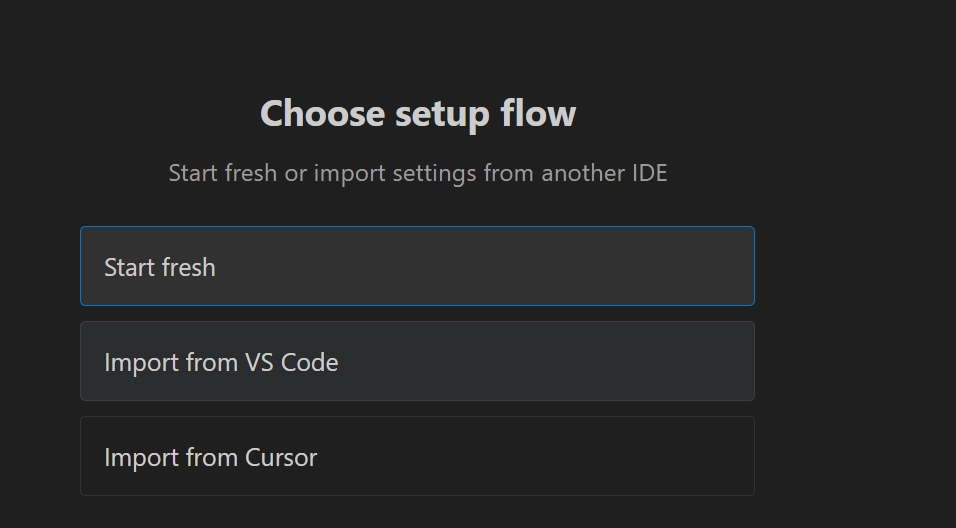Select the Start fresh option

click(417, 266)
